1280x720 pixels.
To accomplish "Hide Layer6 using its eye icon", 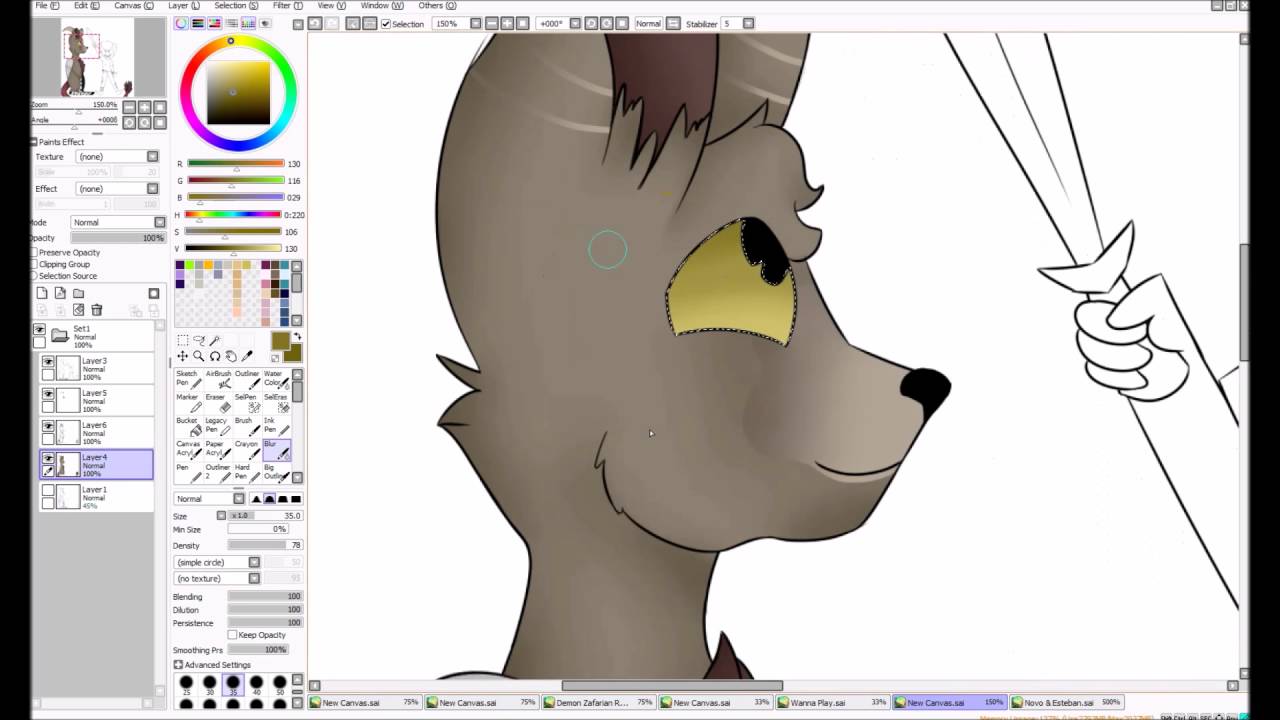I will pyautogui.click(x=48, y=426).
